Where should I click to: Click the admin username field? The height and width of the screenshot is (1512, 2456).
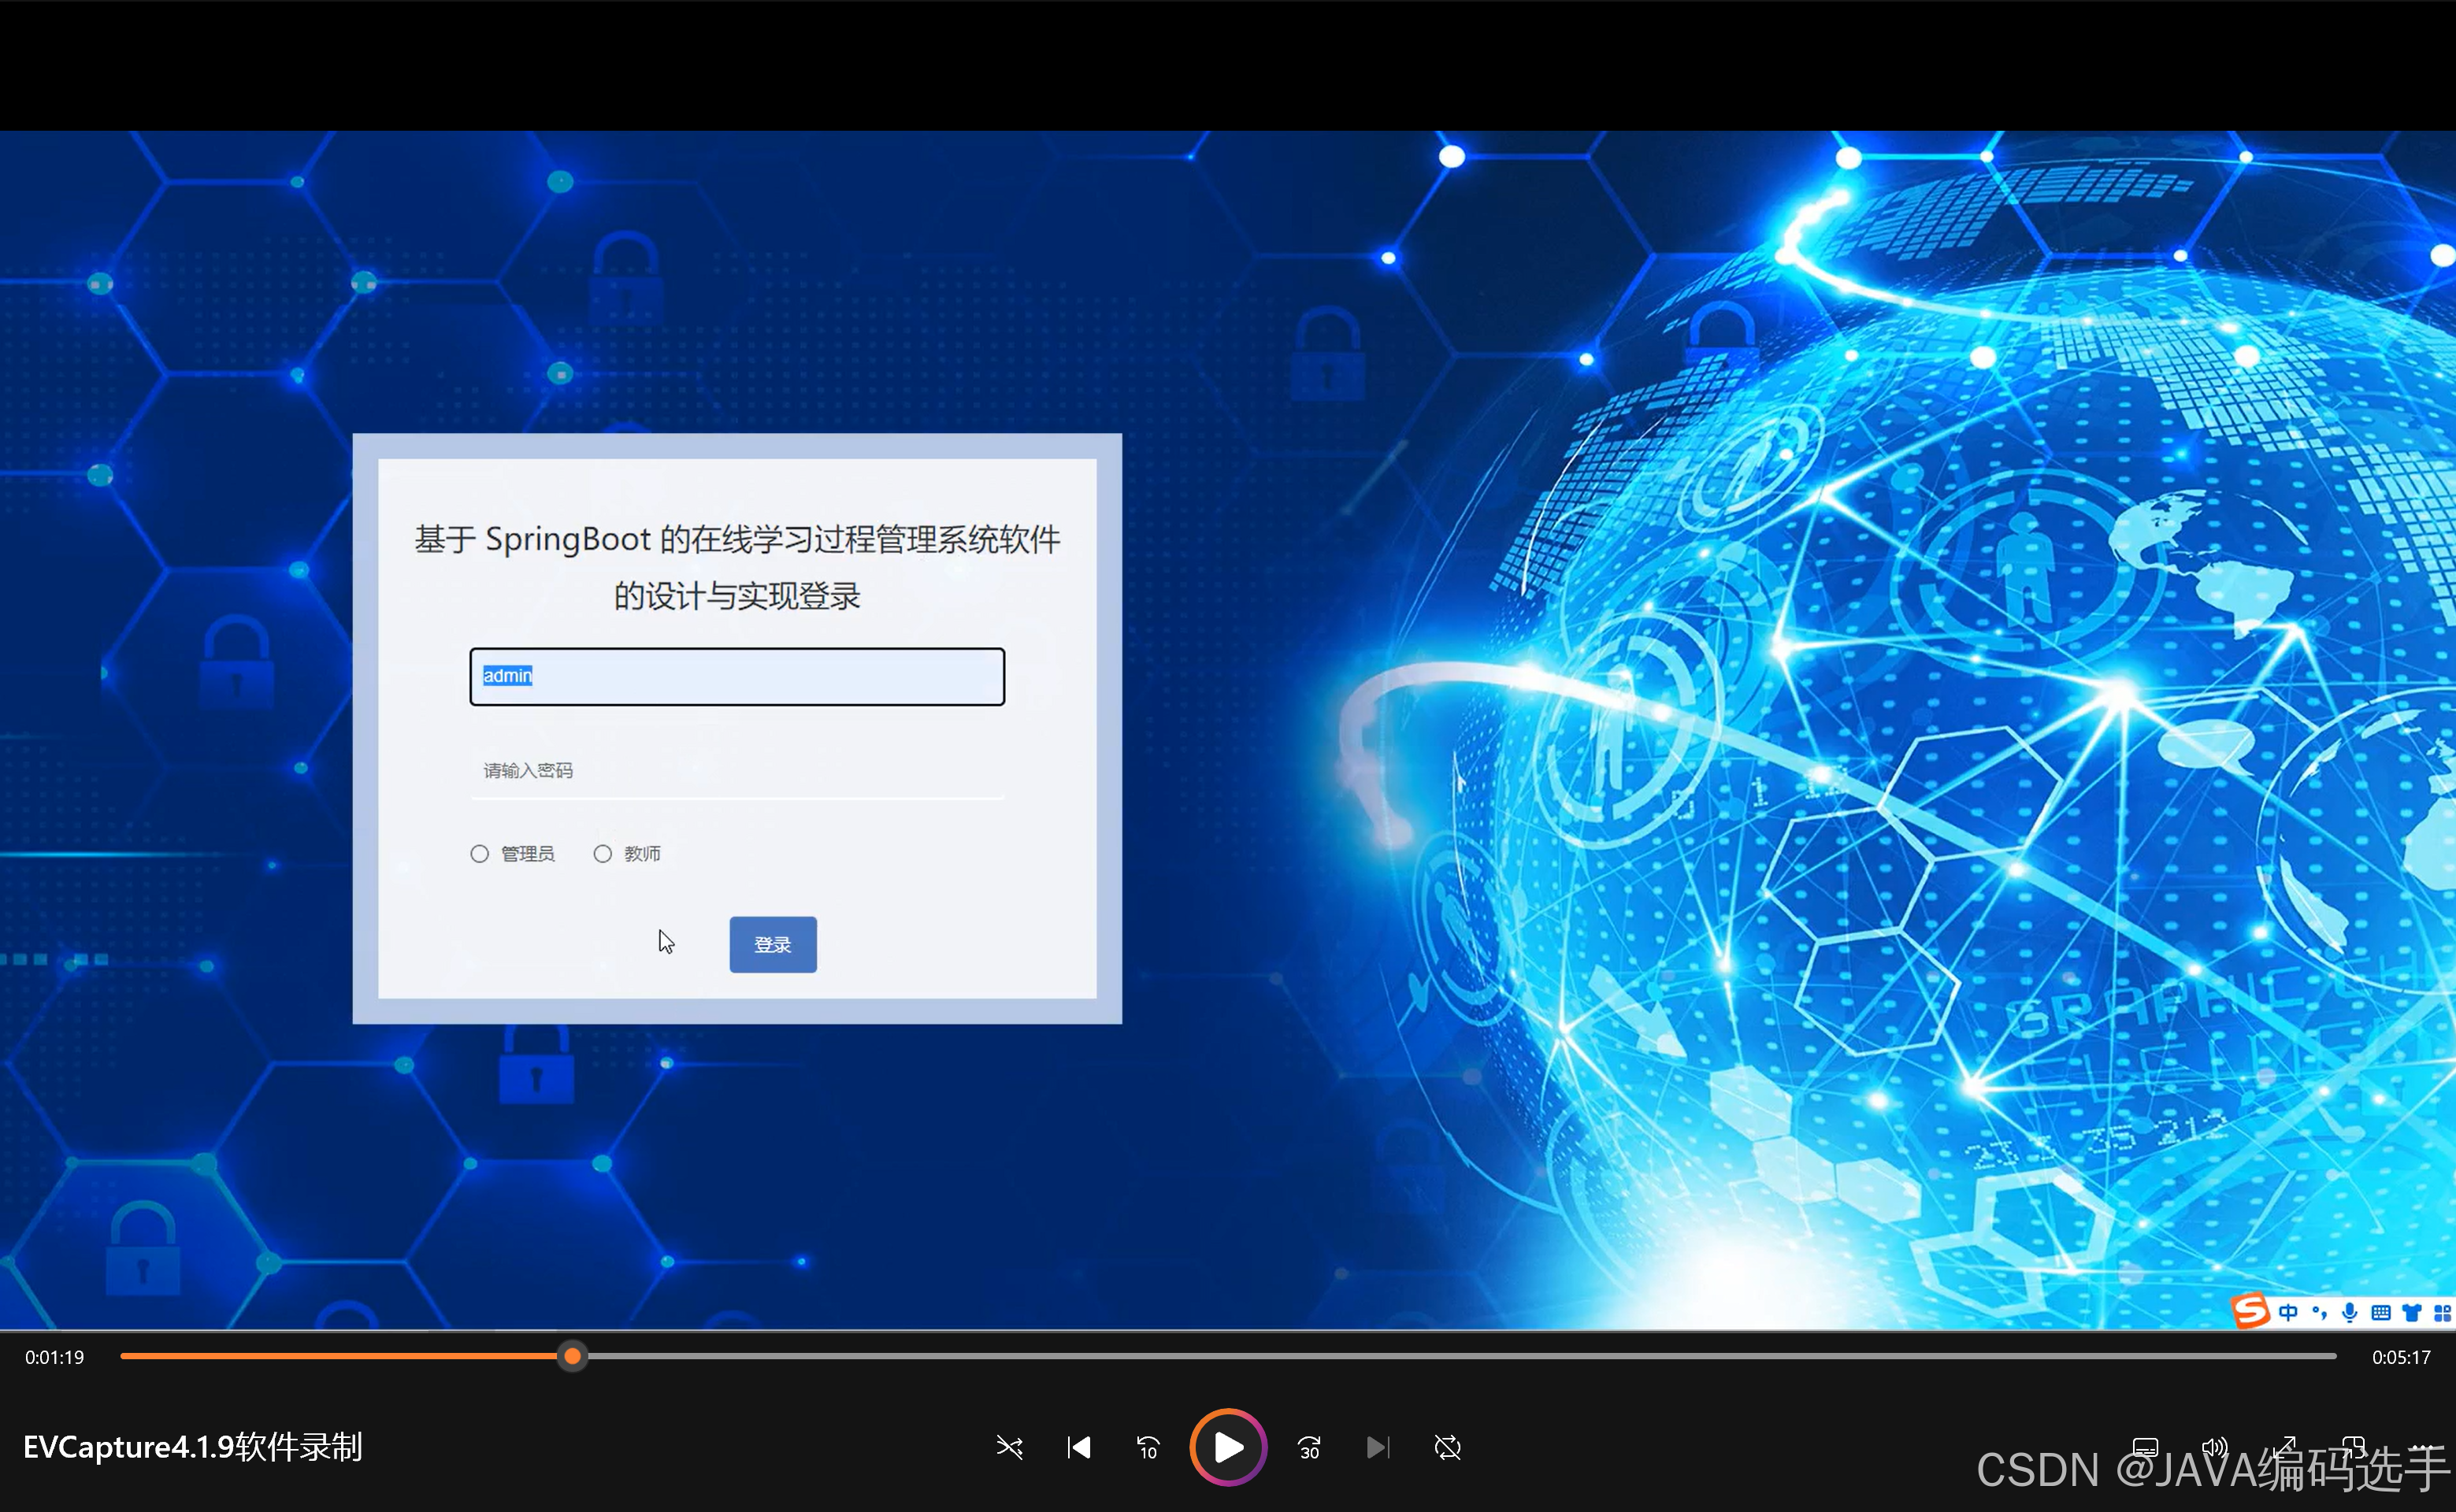(737, 677)
